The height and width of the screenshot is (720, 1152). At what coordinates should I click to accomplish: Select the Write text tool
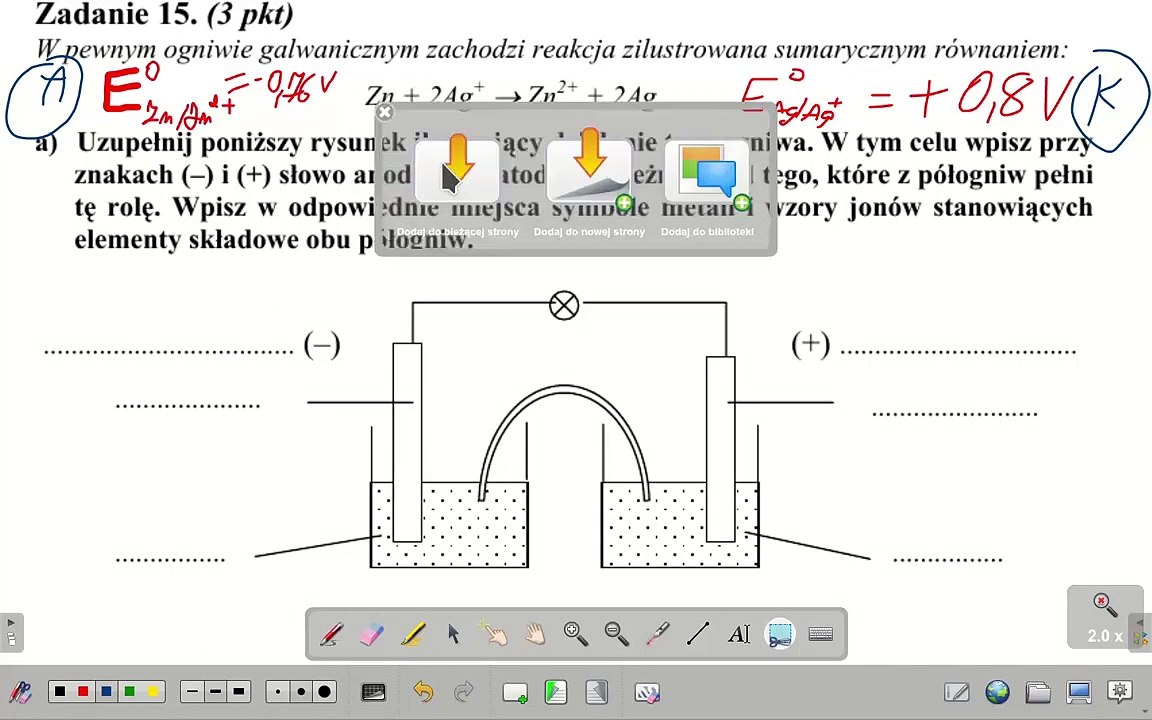(x=738, y=633)
